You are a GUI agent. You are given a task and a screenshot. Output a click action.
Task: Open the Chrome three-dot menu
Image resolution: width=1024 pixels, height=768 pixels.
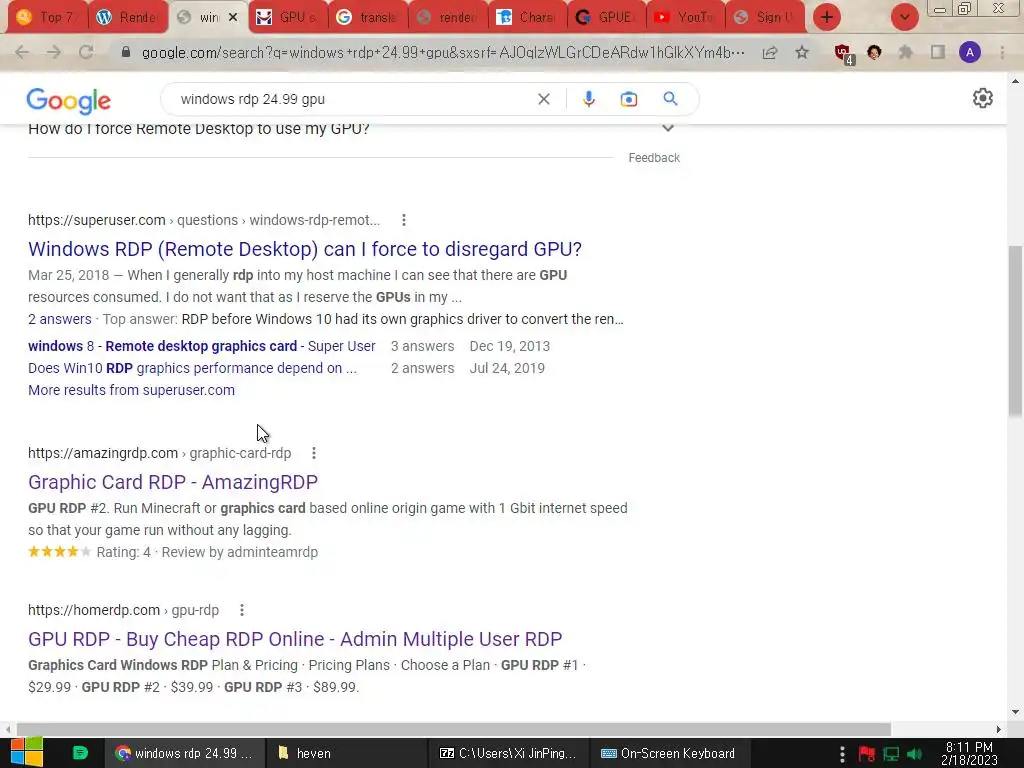coord(1002,52)
